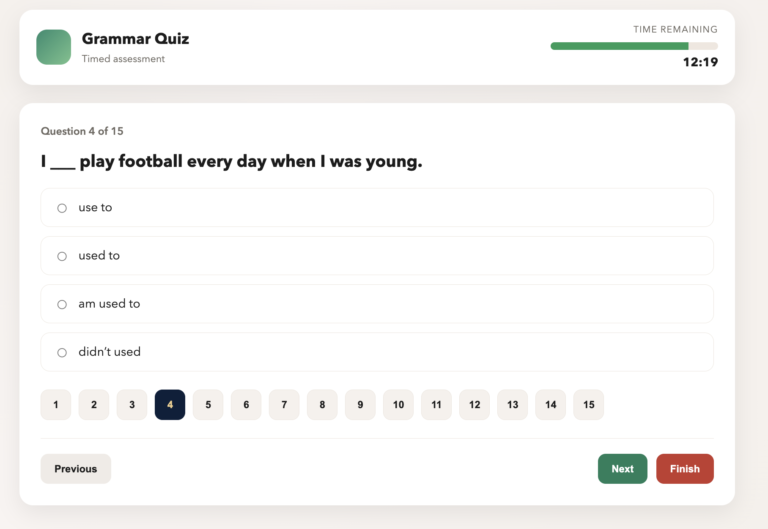The height and width of the screenshot is (529, 768).
Task: Jump to question 7
Action: click(x=284, y=405)
